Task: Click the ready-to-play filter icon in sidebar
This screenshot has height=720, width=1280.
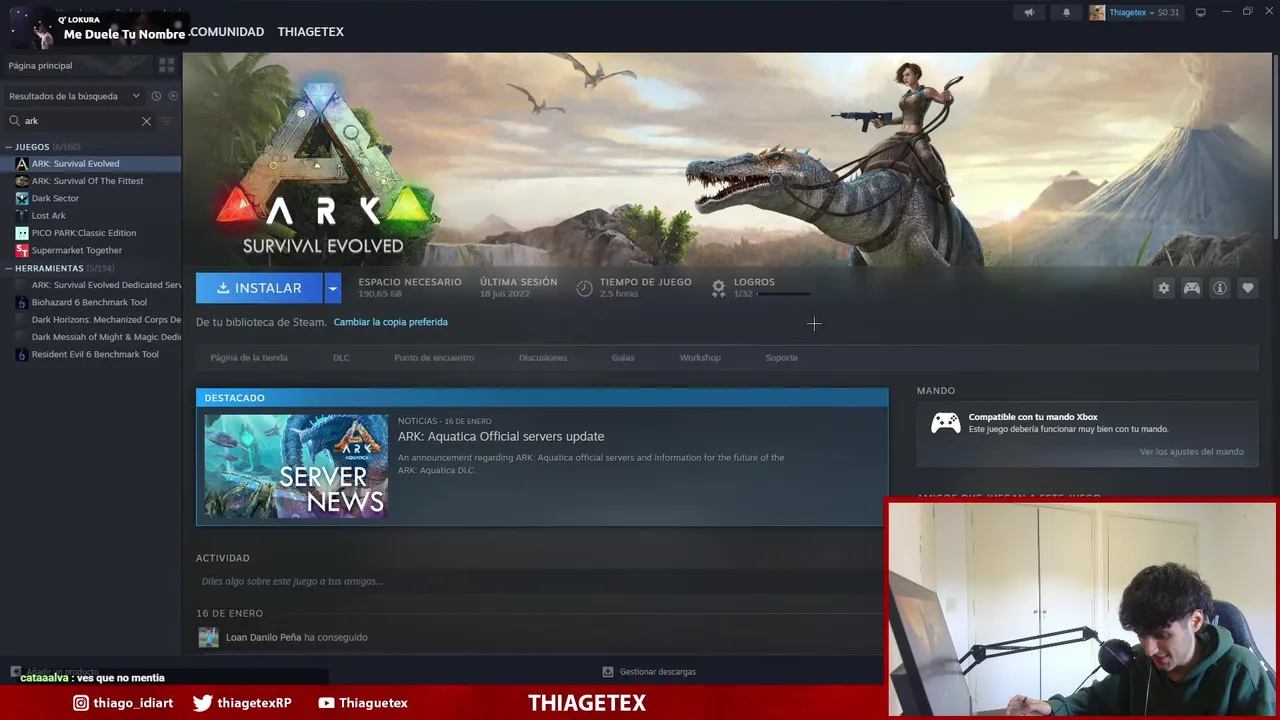Action: click(x=173, y=96)
